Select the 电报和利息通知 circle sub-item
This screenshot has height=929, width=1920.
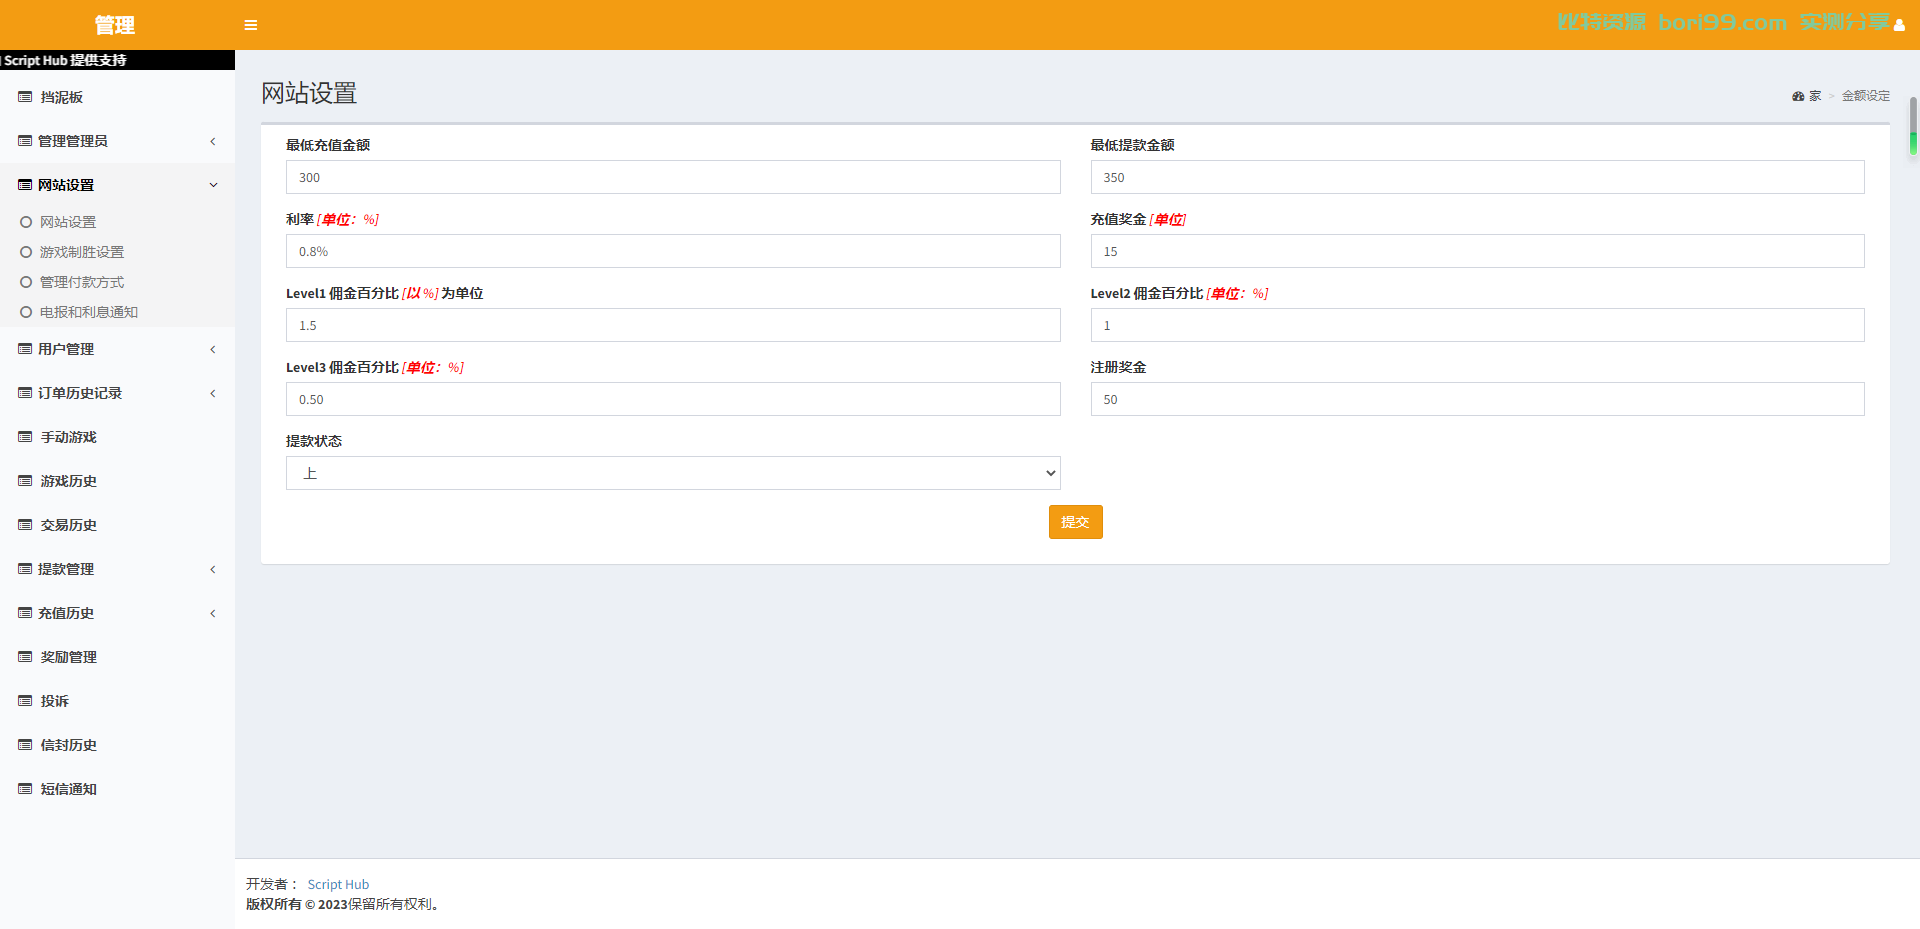[79, 312]
